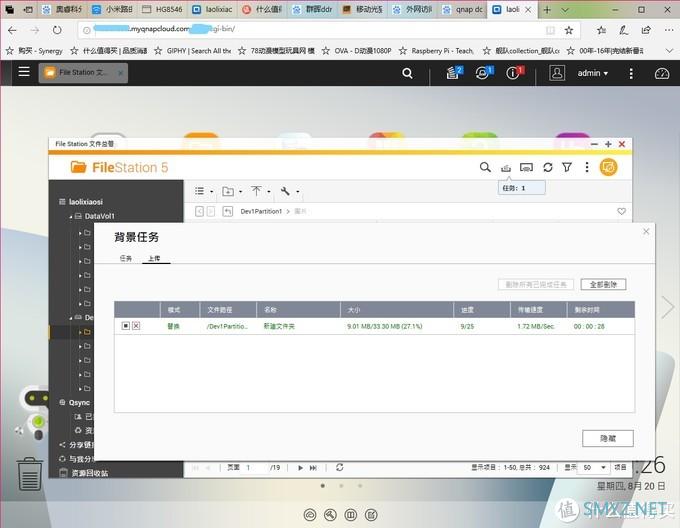Image resolution: width=680 pixels, height=528 pixels.
Task: Open a new browser tab
Action: tap(547, 10)
